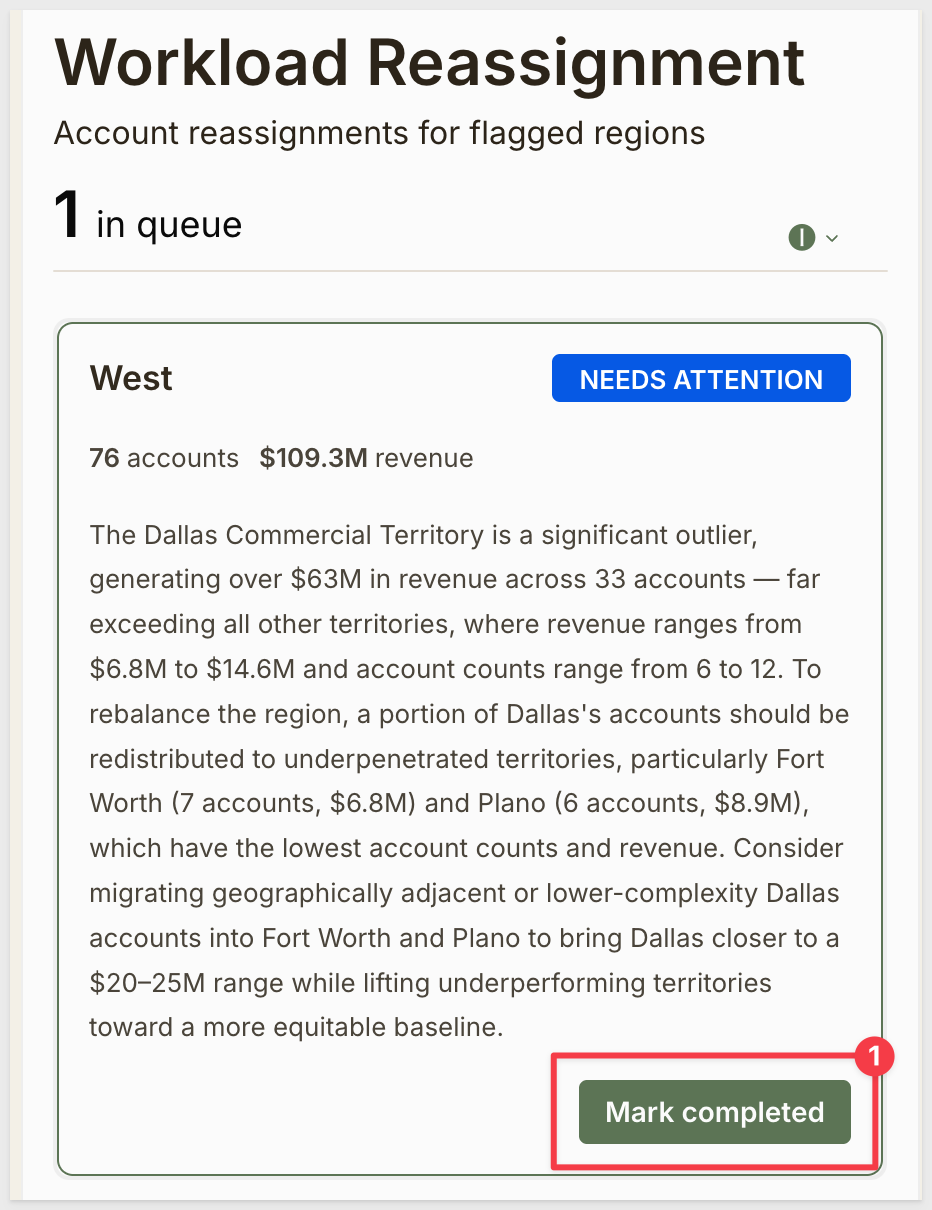Image resolution: width=932 pixels, height=1210 pixels.
Task: Click the "1 in queue" counter
Action: 148,219
